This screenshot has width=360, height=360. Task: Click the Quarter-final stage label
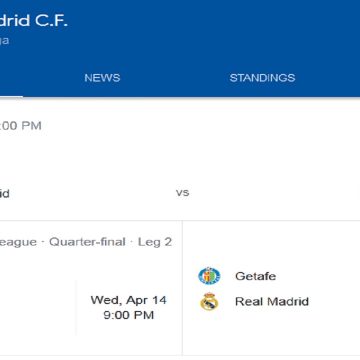(x=87, y=242)
